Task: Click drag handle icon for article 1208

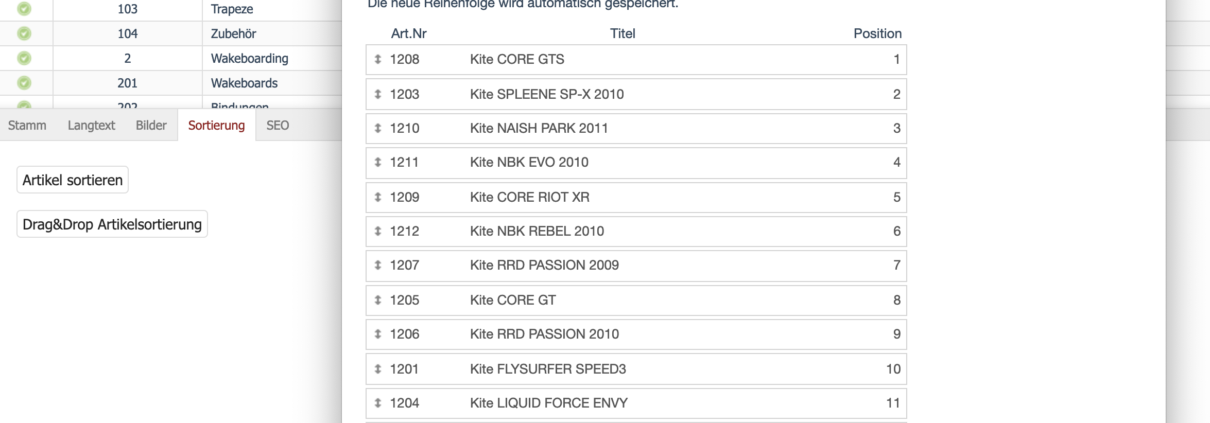Action: (378, 60)
